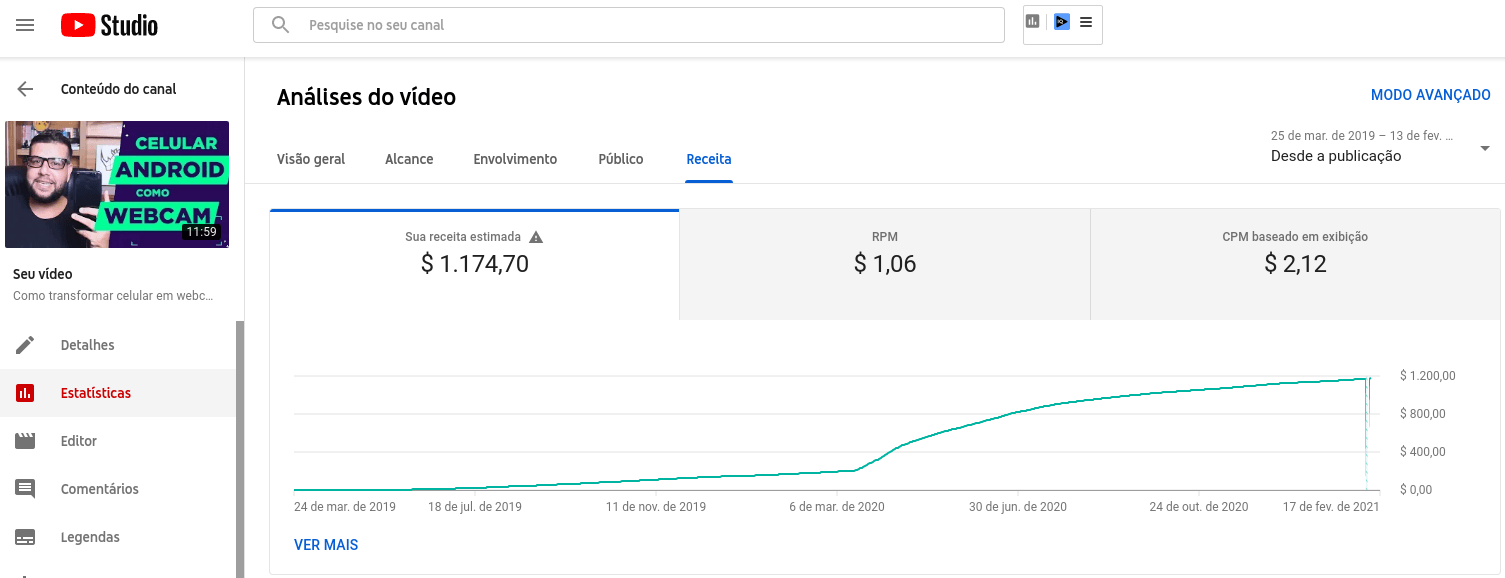This screenshot has height=578, width=1505.
Task: Select Estatísticas in the sidebar
Action: (x=118, y=393)
